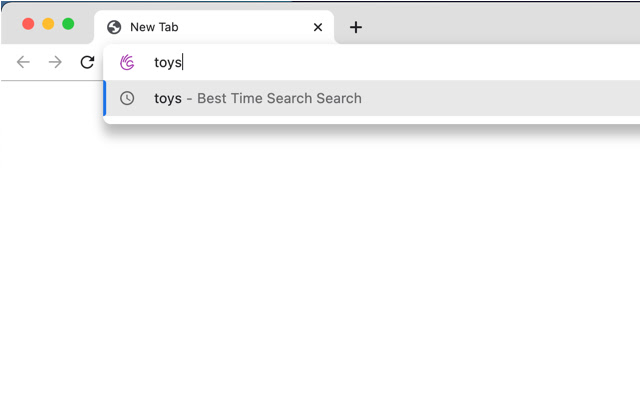This screenshot has width=640, height=400.
Task: Close the New Tab tab
Action: (x=318, y=27)
